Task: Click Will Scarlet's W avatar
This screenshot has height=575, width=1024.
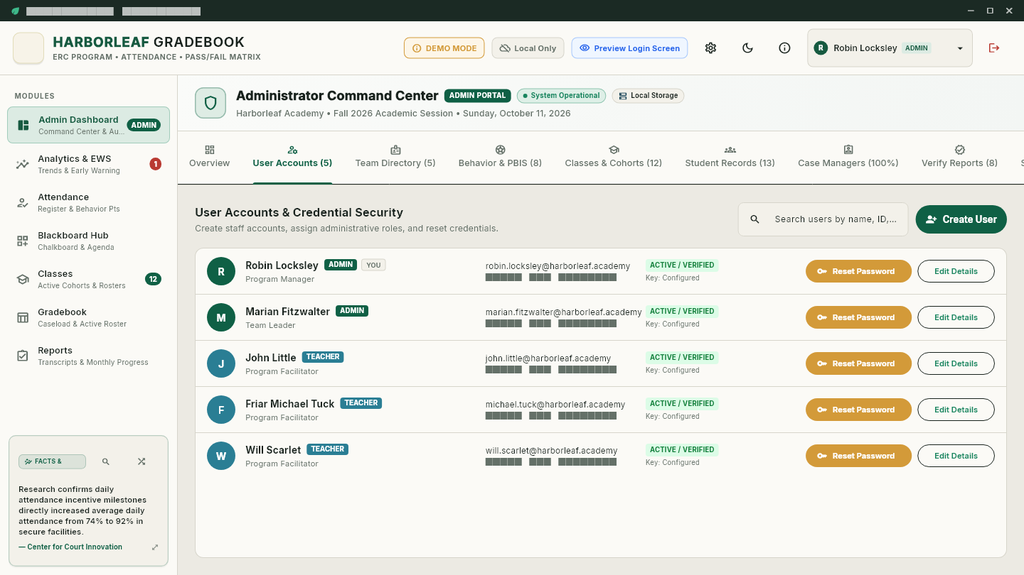Action: (221, 456)
